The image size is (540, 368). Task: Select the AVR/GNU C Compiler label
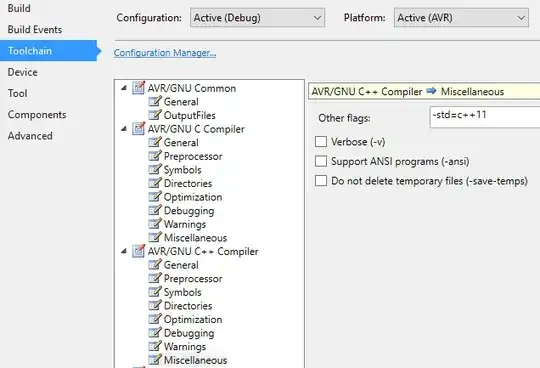196,129
